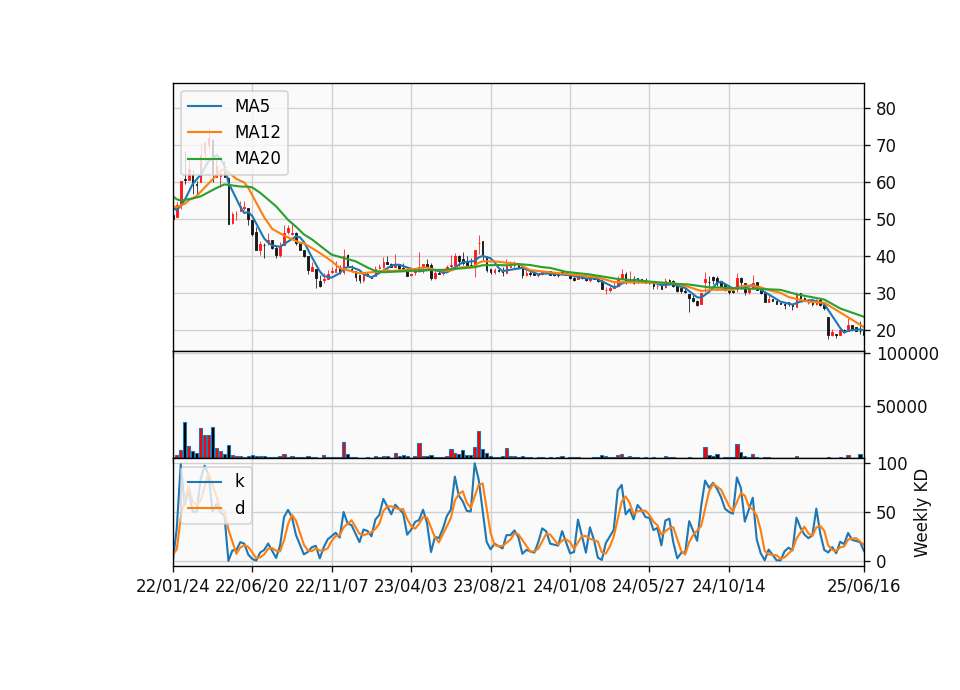Click the MA20 legend label
Image resolution: width=960 pixels, height=690 pixels.
click(257, 158)
